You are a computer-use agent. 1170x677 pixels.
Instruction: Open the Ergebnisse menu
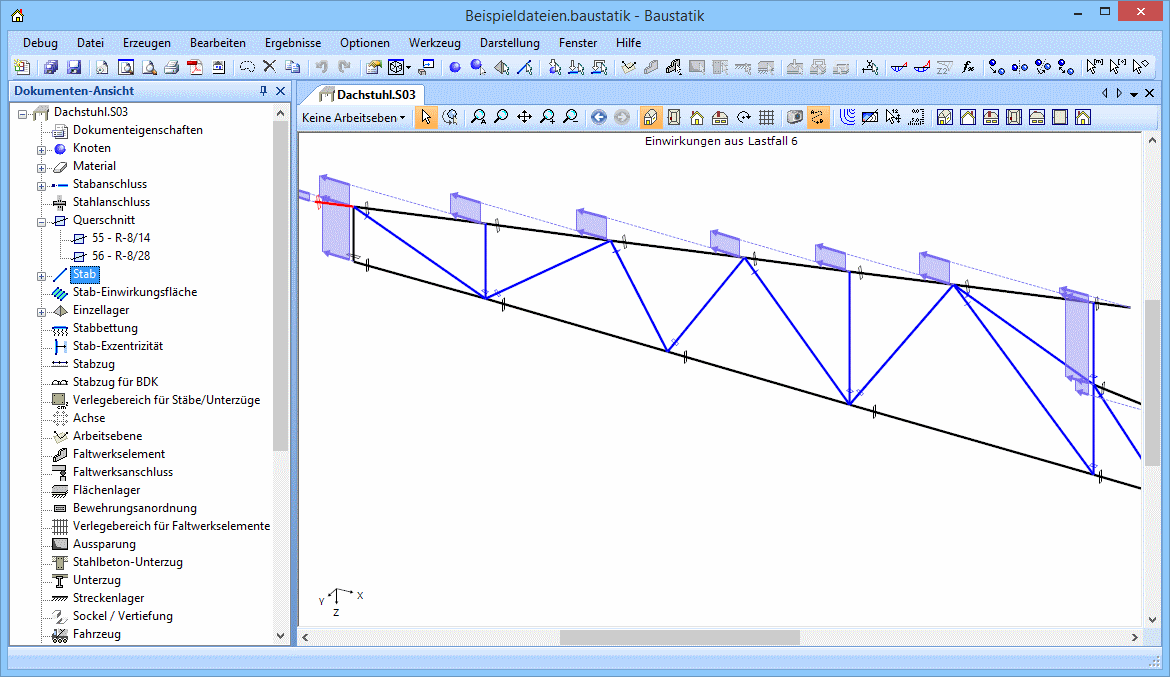coord(293,43)
